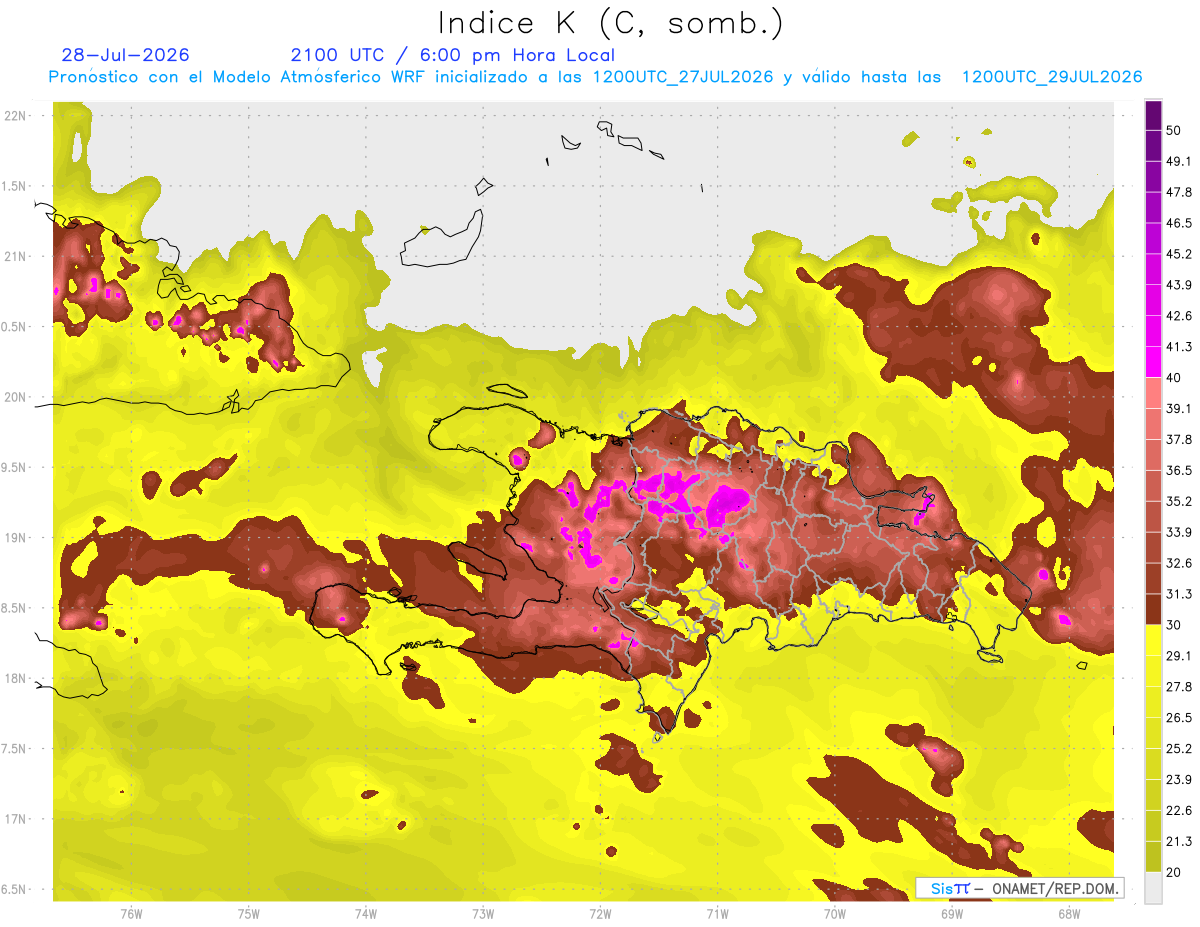1200x927 pixels.
Task: Click the "ONAMET/REP.DOM." credit label
Action: pyautogui.click(x=1055, y=888)
